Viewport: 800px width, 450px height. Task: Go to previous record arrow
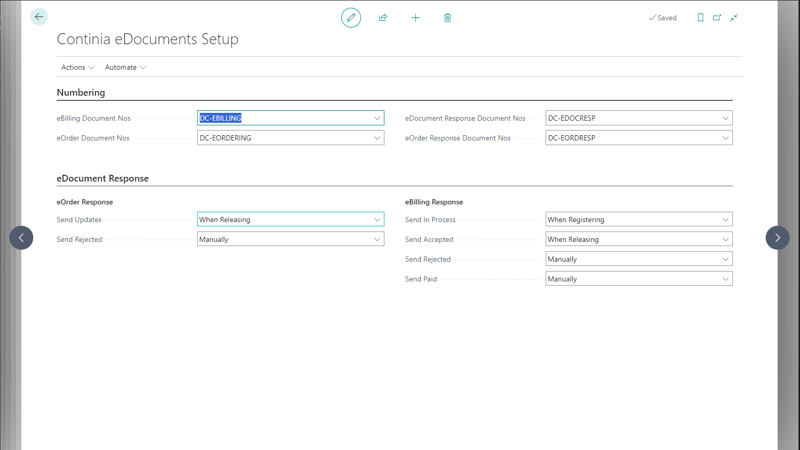(21, 238)
